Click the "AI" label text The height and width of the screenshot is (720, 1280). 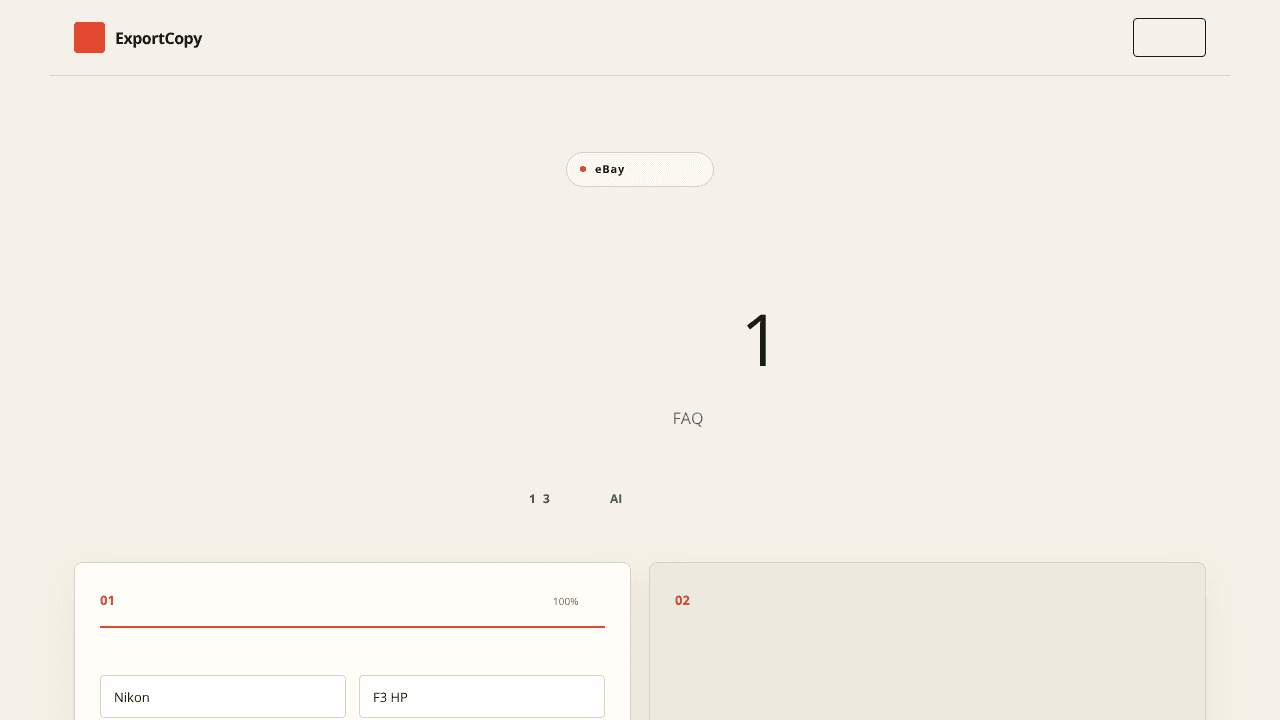tap(616, 499)
